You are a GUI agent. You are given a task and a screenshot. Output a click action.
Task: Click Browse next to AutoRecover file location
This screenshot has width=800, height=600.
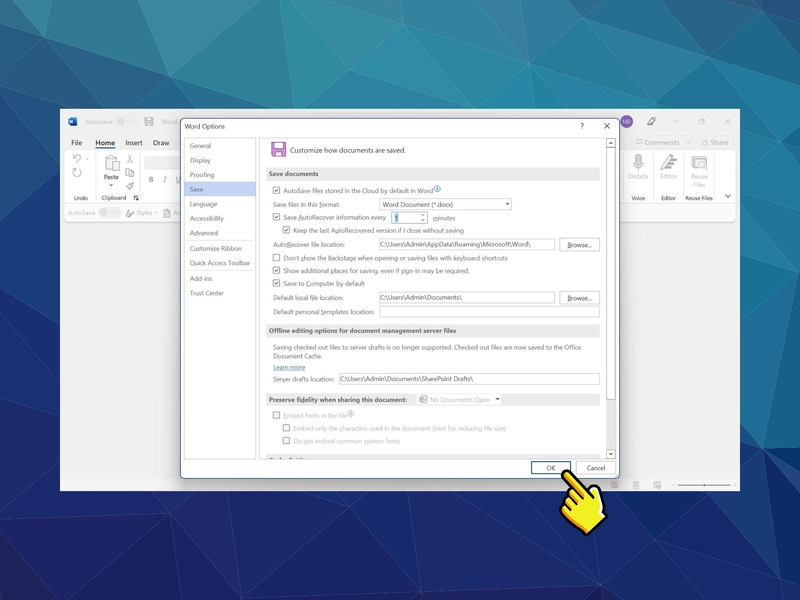[x=580, y=244]
